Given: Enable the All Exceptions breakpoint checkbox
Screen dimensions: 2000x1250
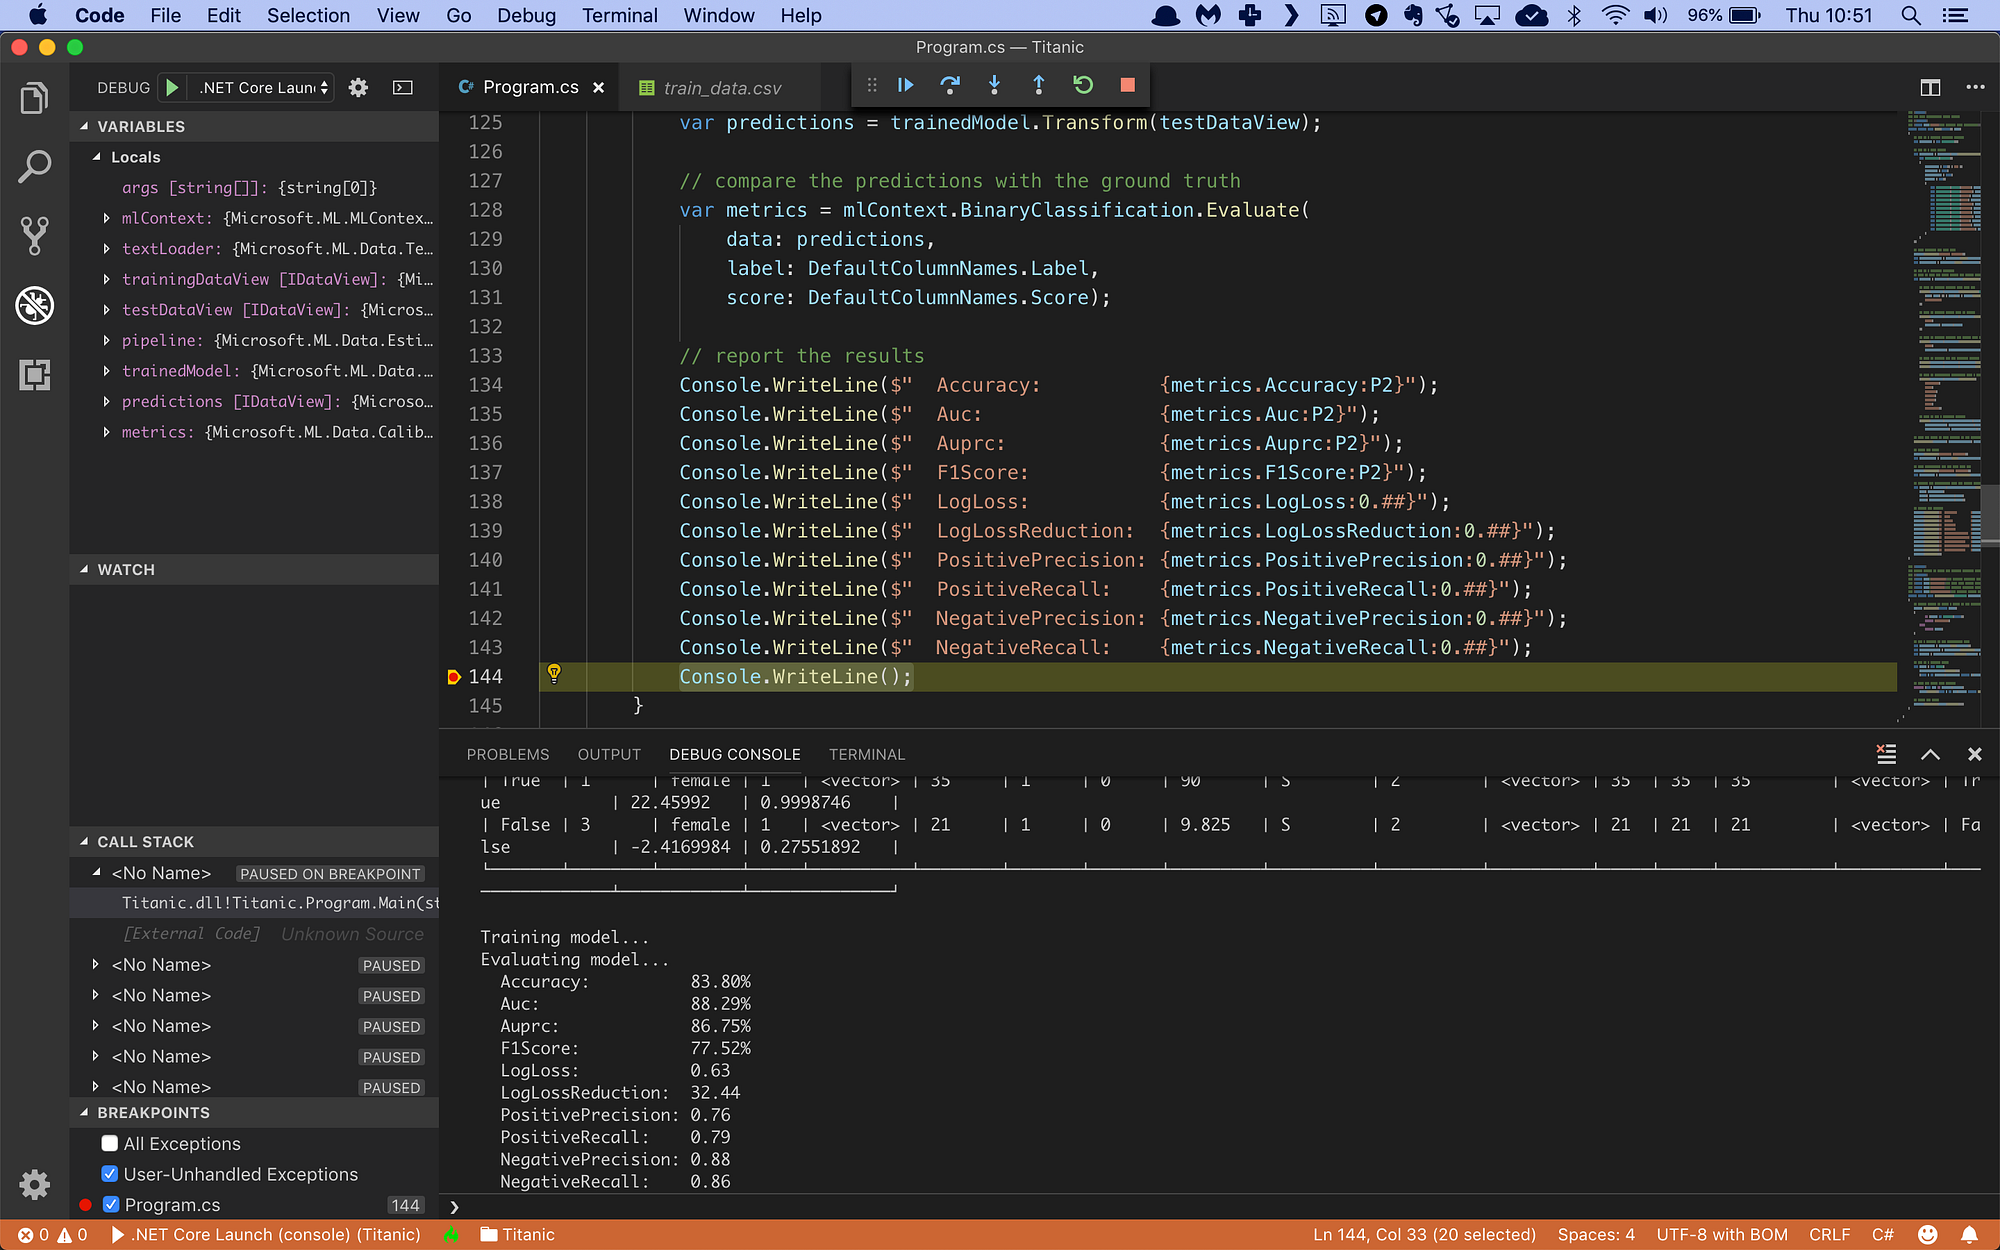Looking at the screenshot, I should [x=110, y=1143].
